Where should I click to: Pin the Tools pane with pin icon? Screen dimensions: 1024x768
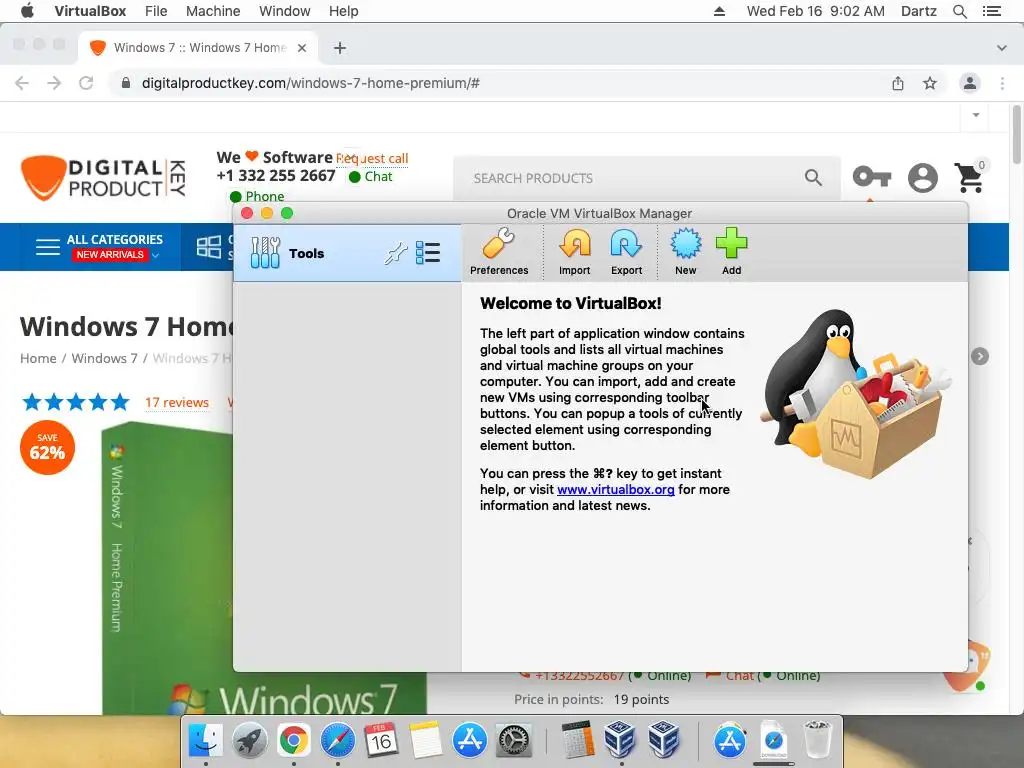click(396, 253)
